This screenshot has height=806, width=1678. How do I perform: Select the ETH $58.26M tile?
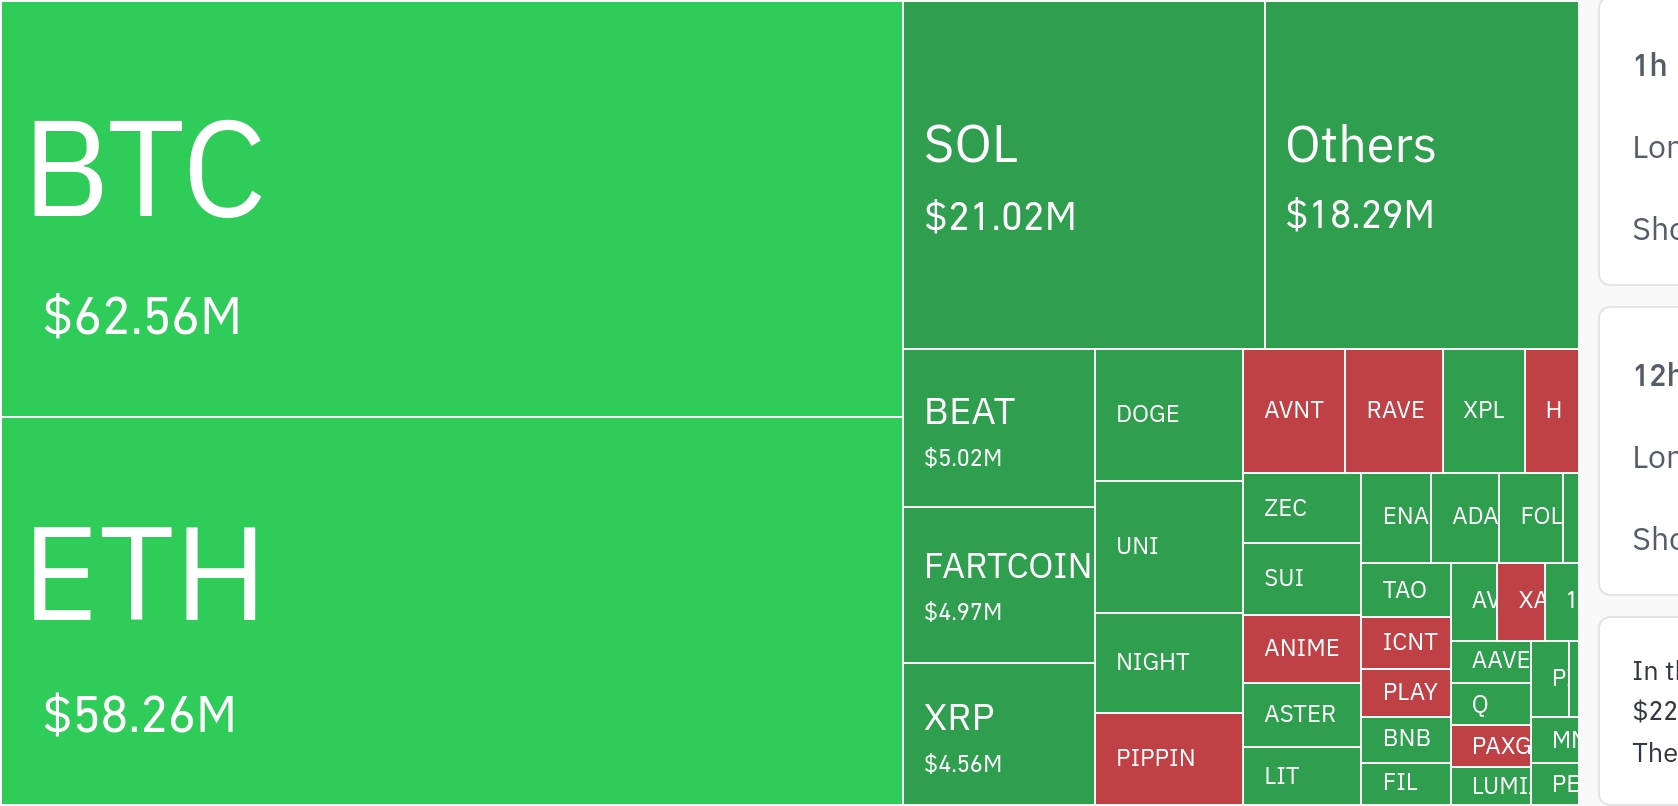(452, 610)
